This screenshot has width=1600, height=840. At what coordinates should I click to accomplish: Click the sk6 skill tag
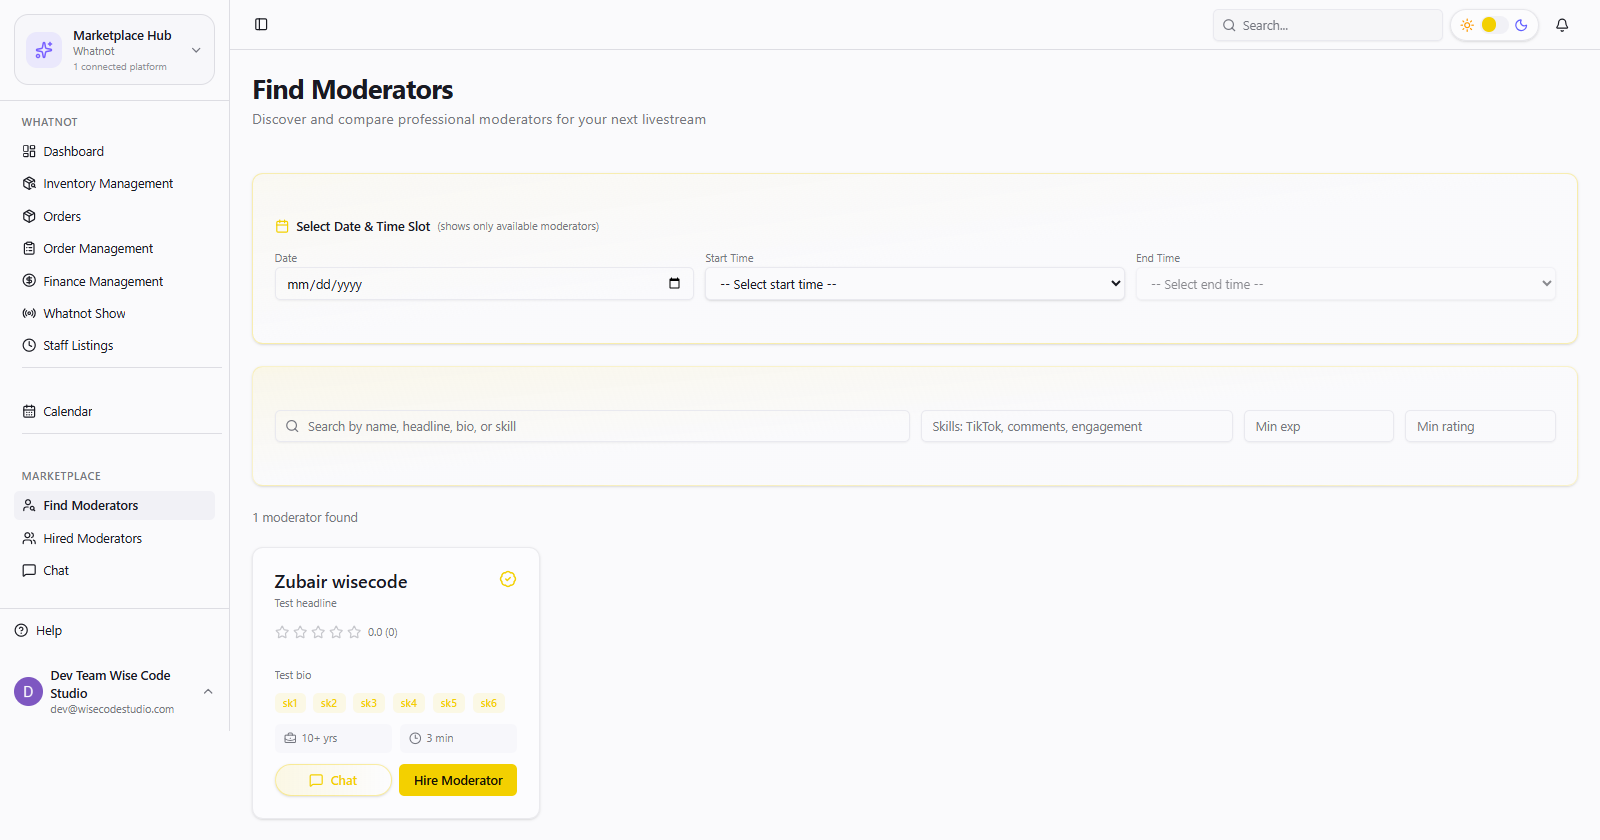pyautogui.click(x=489, y=703)
